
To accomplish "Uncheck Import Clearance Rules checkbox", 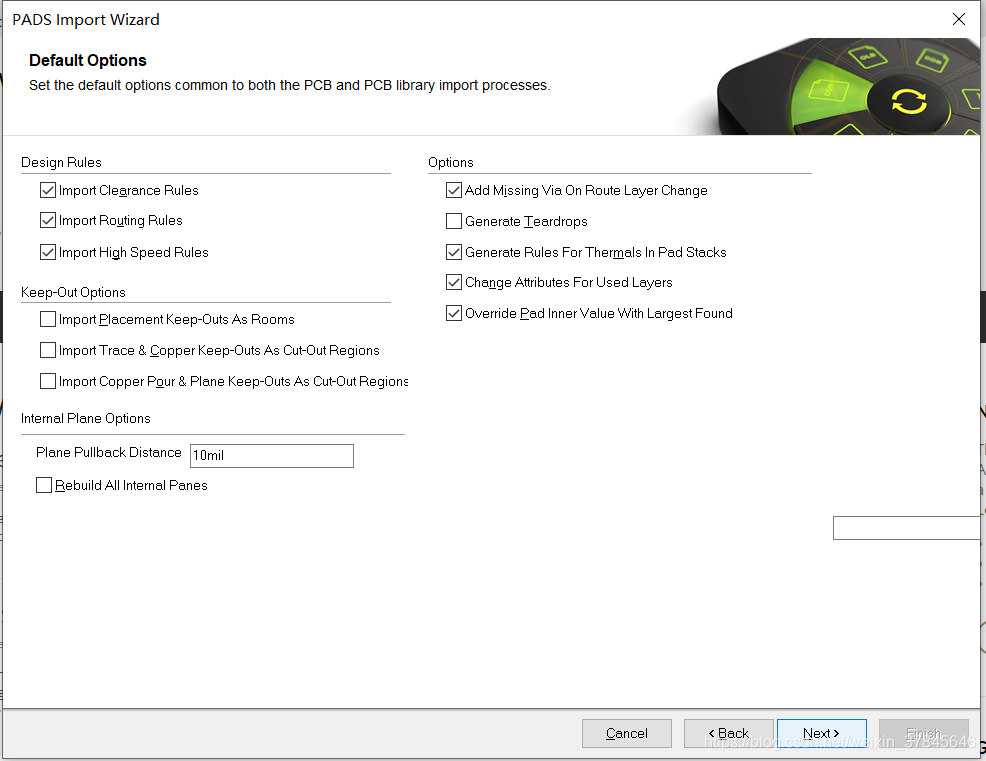I will [x=48, y=190].
